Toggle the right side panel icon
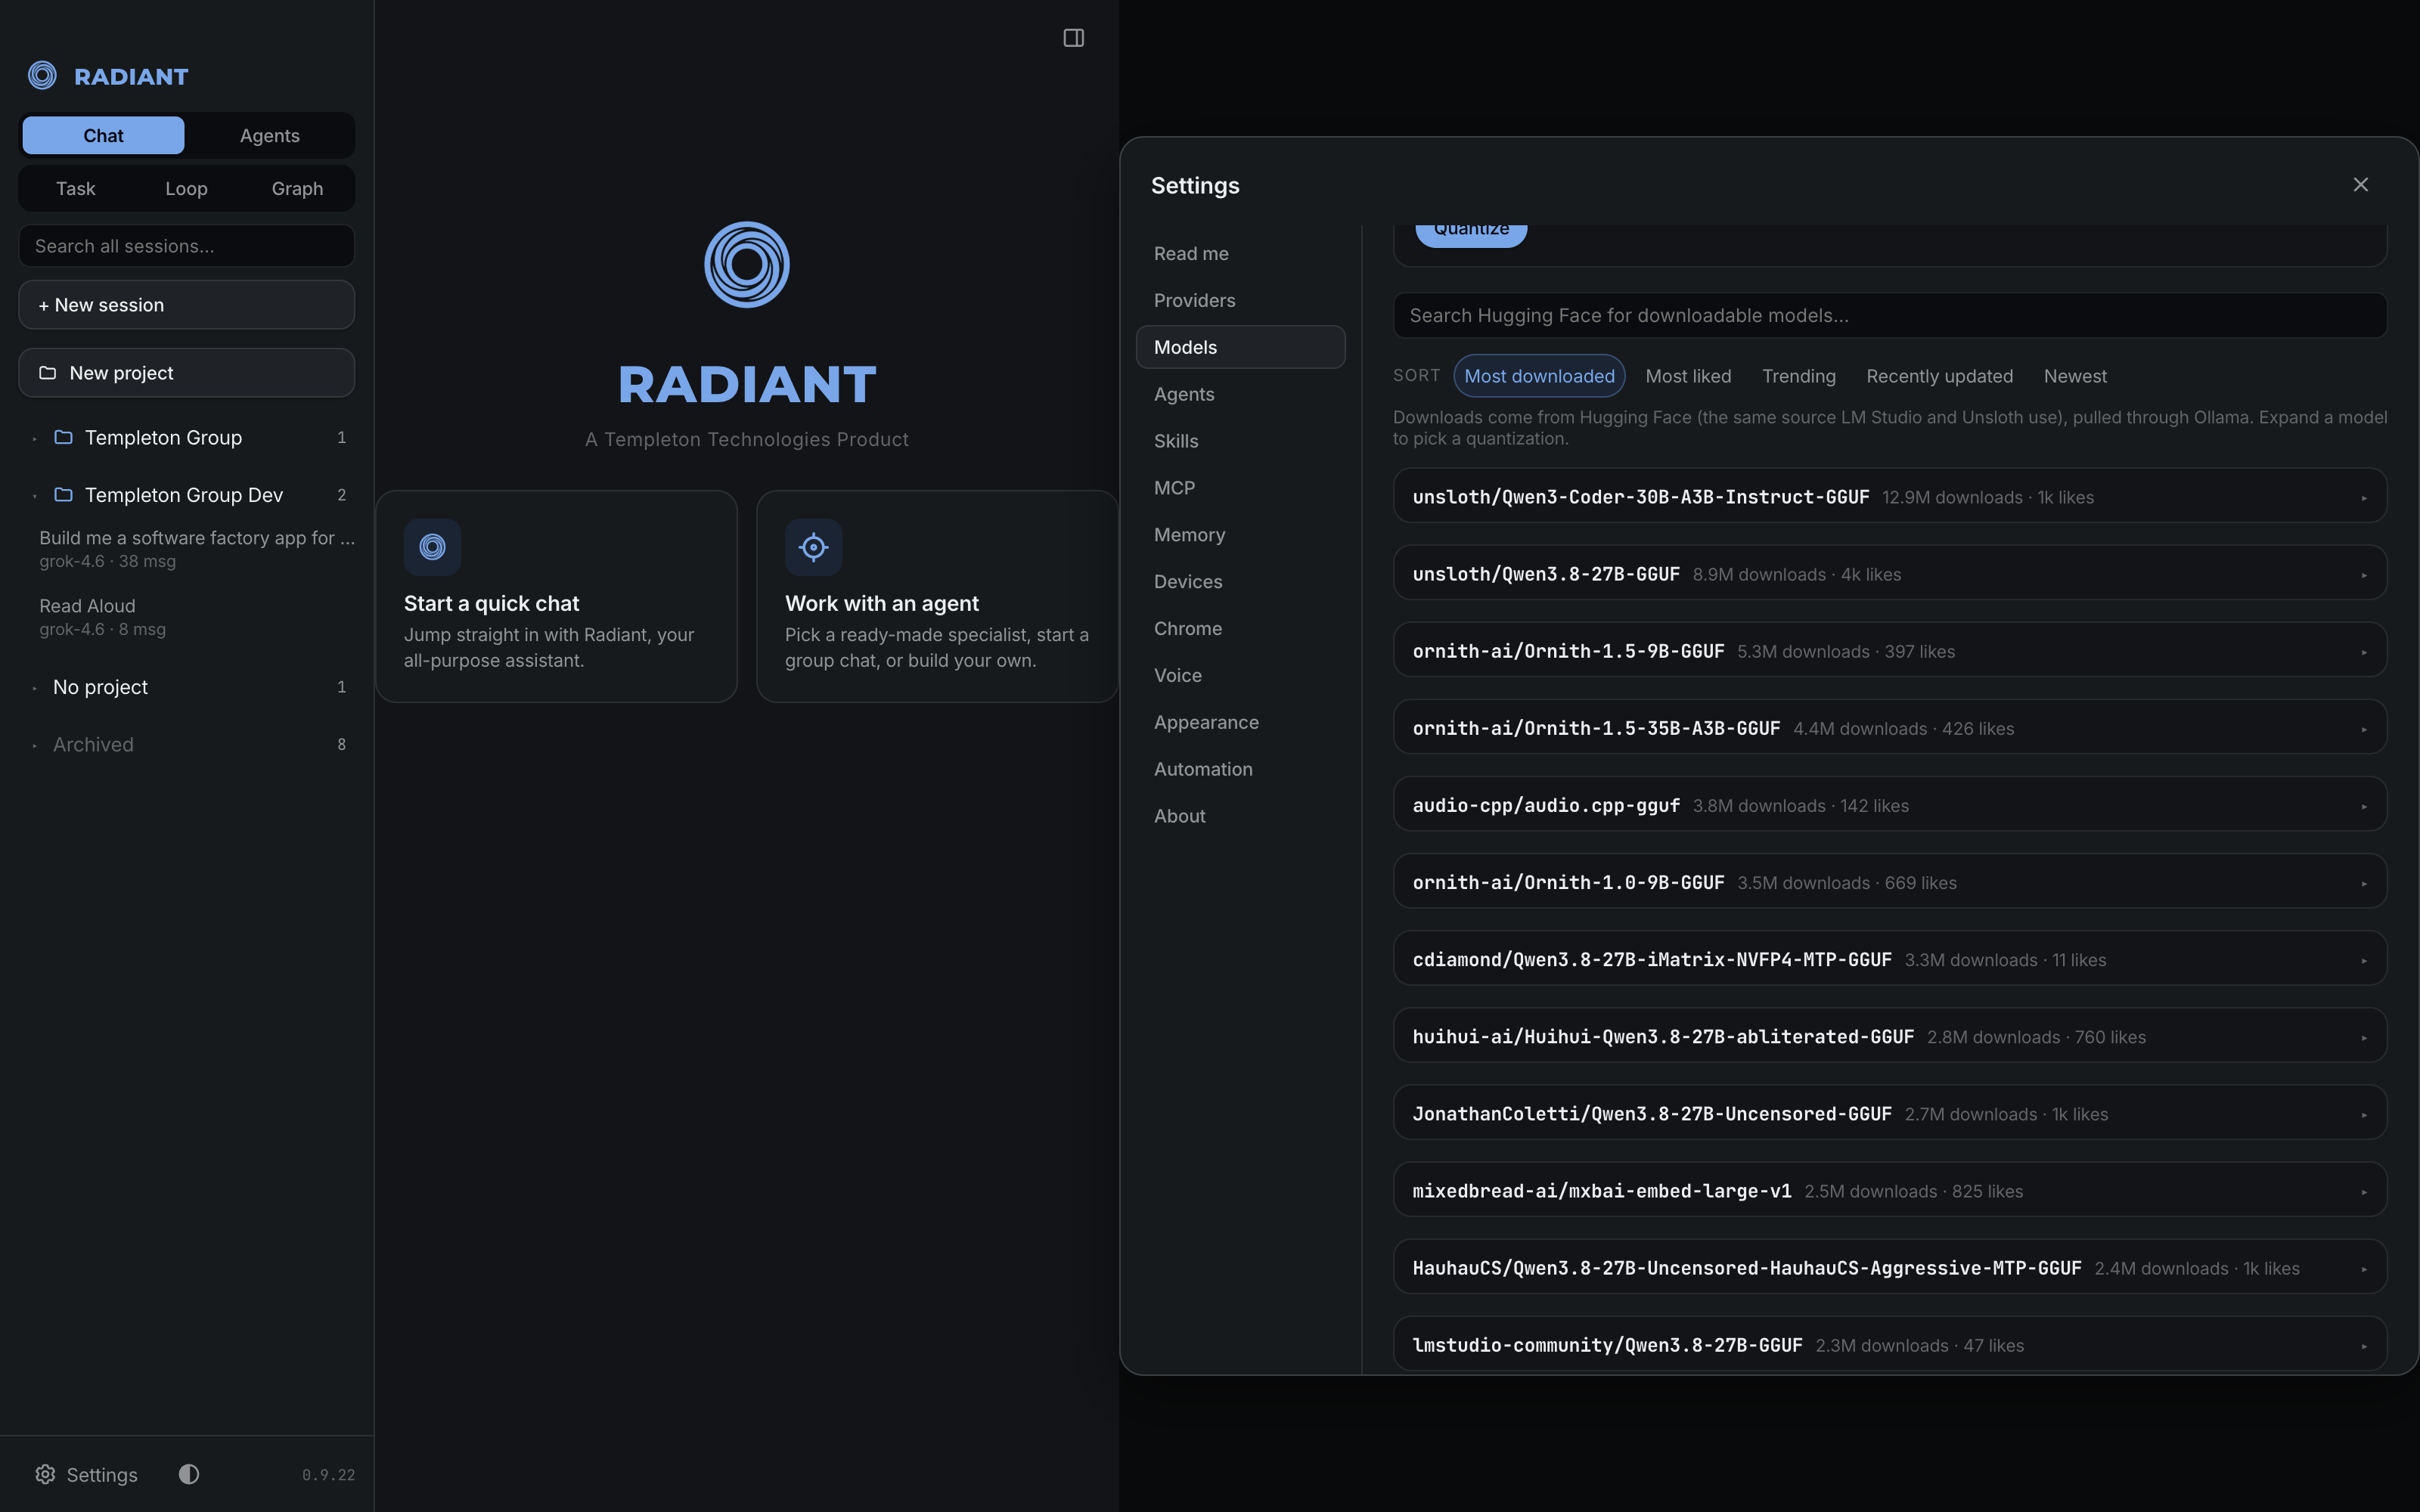The width and height of the screenshot is (2420, 1512). [x=1073, y=38]
